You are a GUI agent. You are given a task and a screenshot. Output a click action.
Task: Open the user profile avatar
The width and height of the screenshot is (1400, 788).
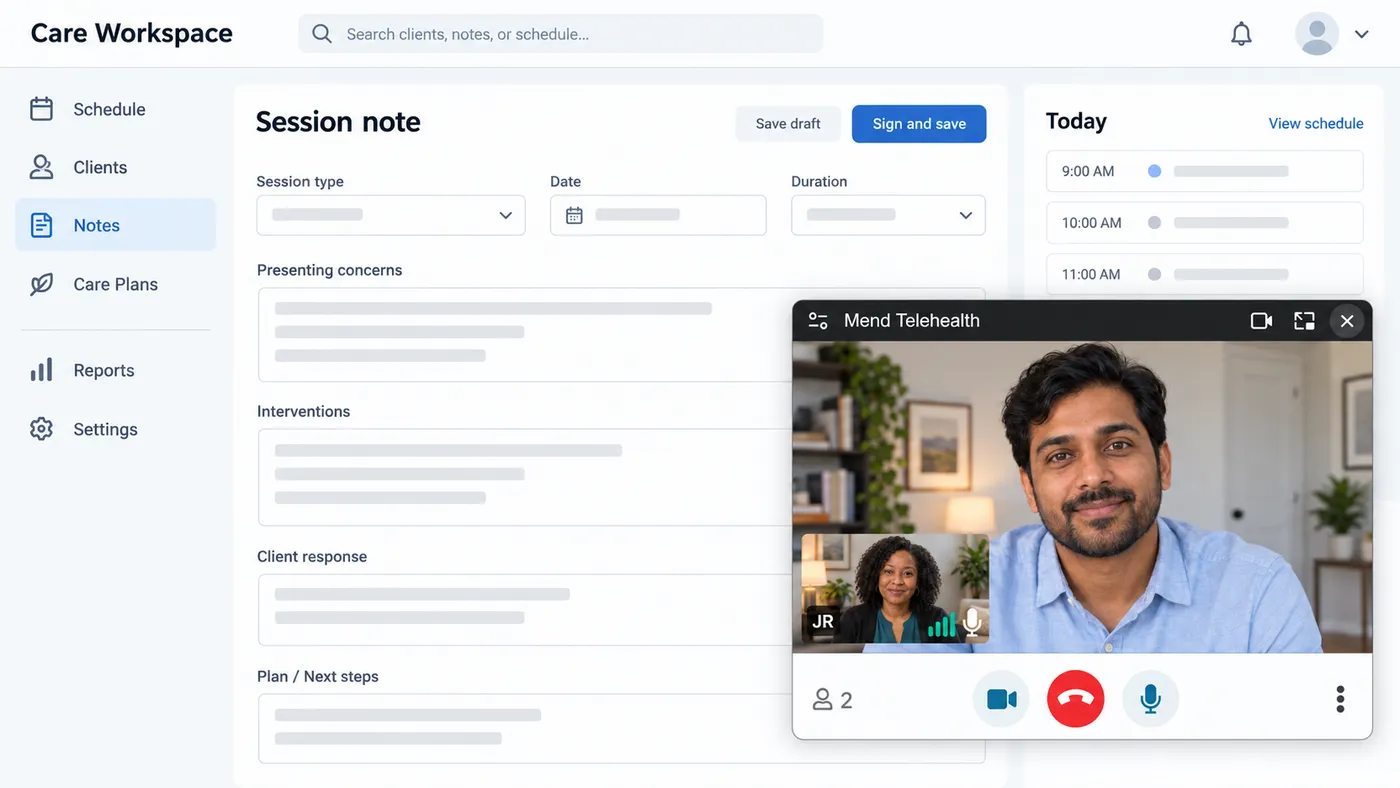coord(1316,34)
